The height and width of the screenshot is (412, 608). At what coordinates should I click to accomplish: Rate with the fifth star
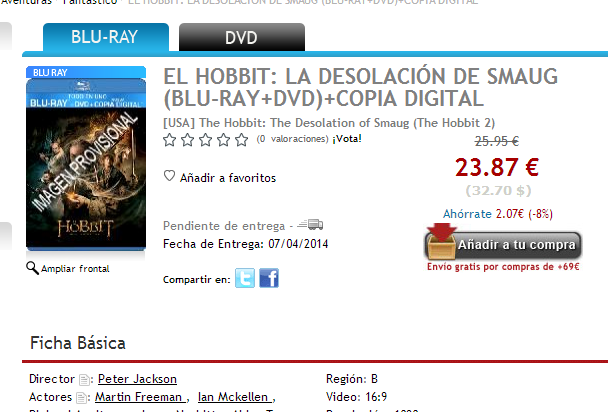click(x=242, y=140)
